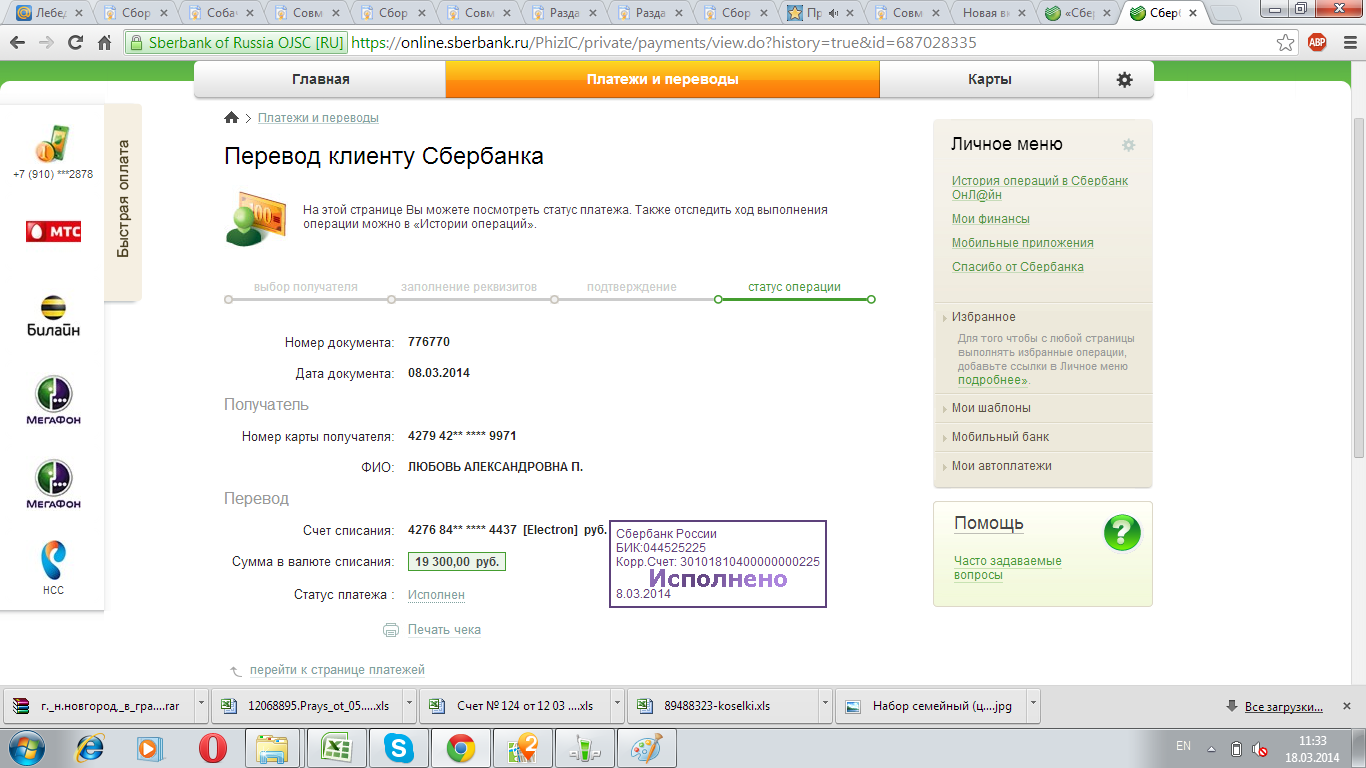Open Мобильные приложения link
The height and width of the screenshot is (768, 1366).
click(x=1023, y=243)
